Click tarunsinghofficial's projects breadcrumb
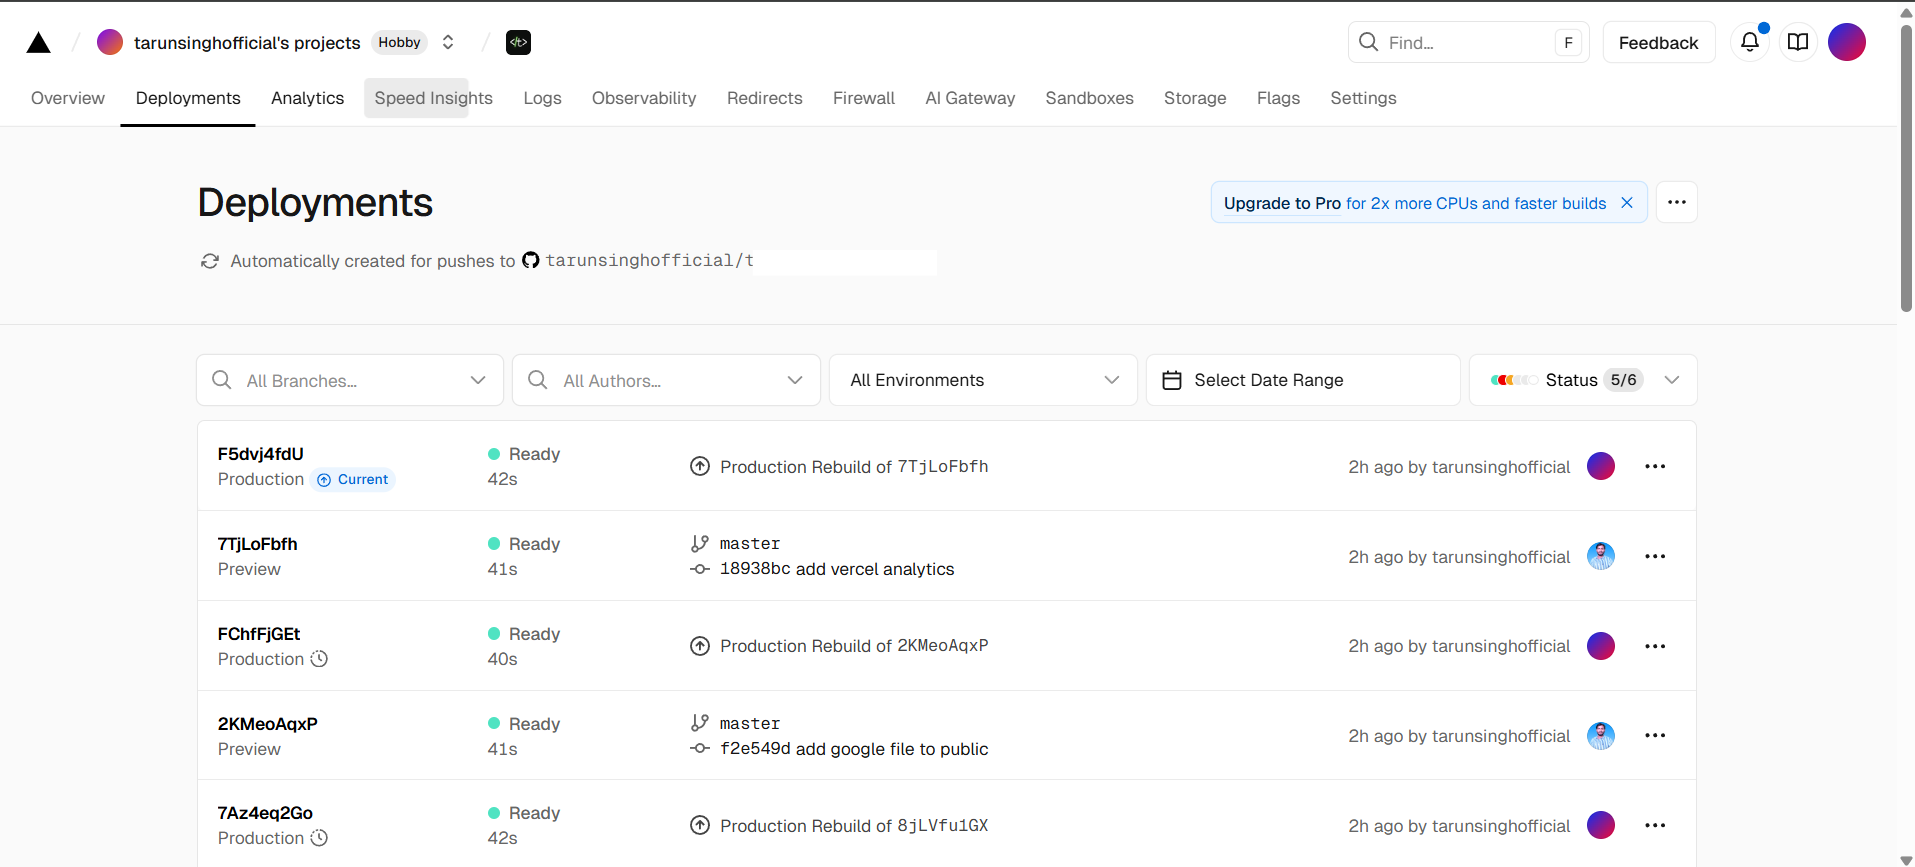 point(247,42)
